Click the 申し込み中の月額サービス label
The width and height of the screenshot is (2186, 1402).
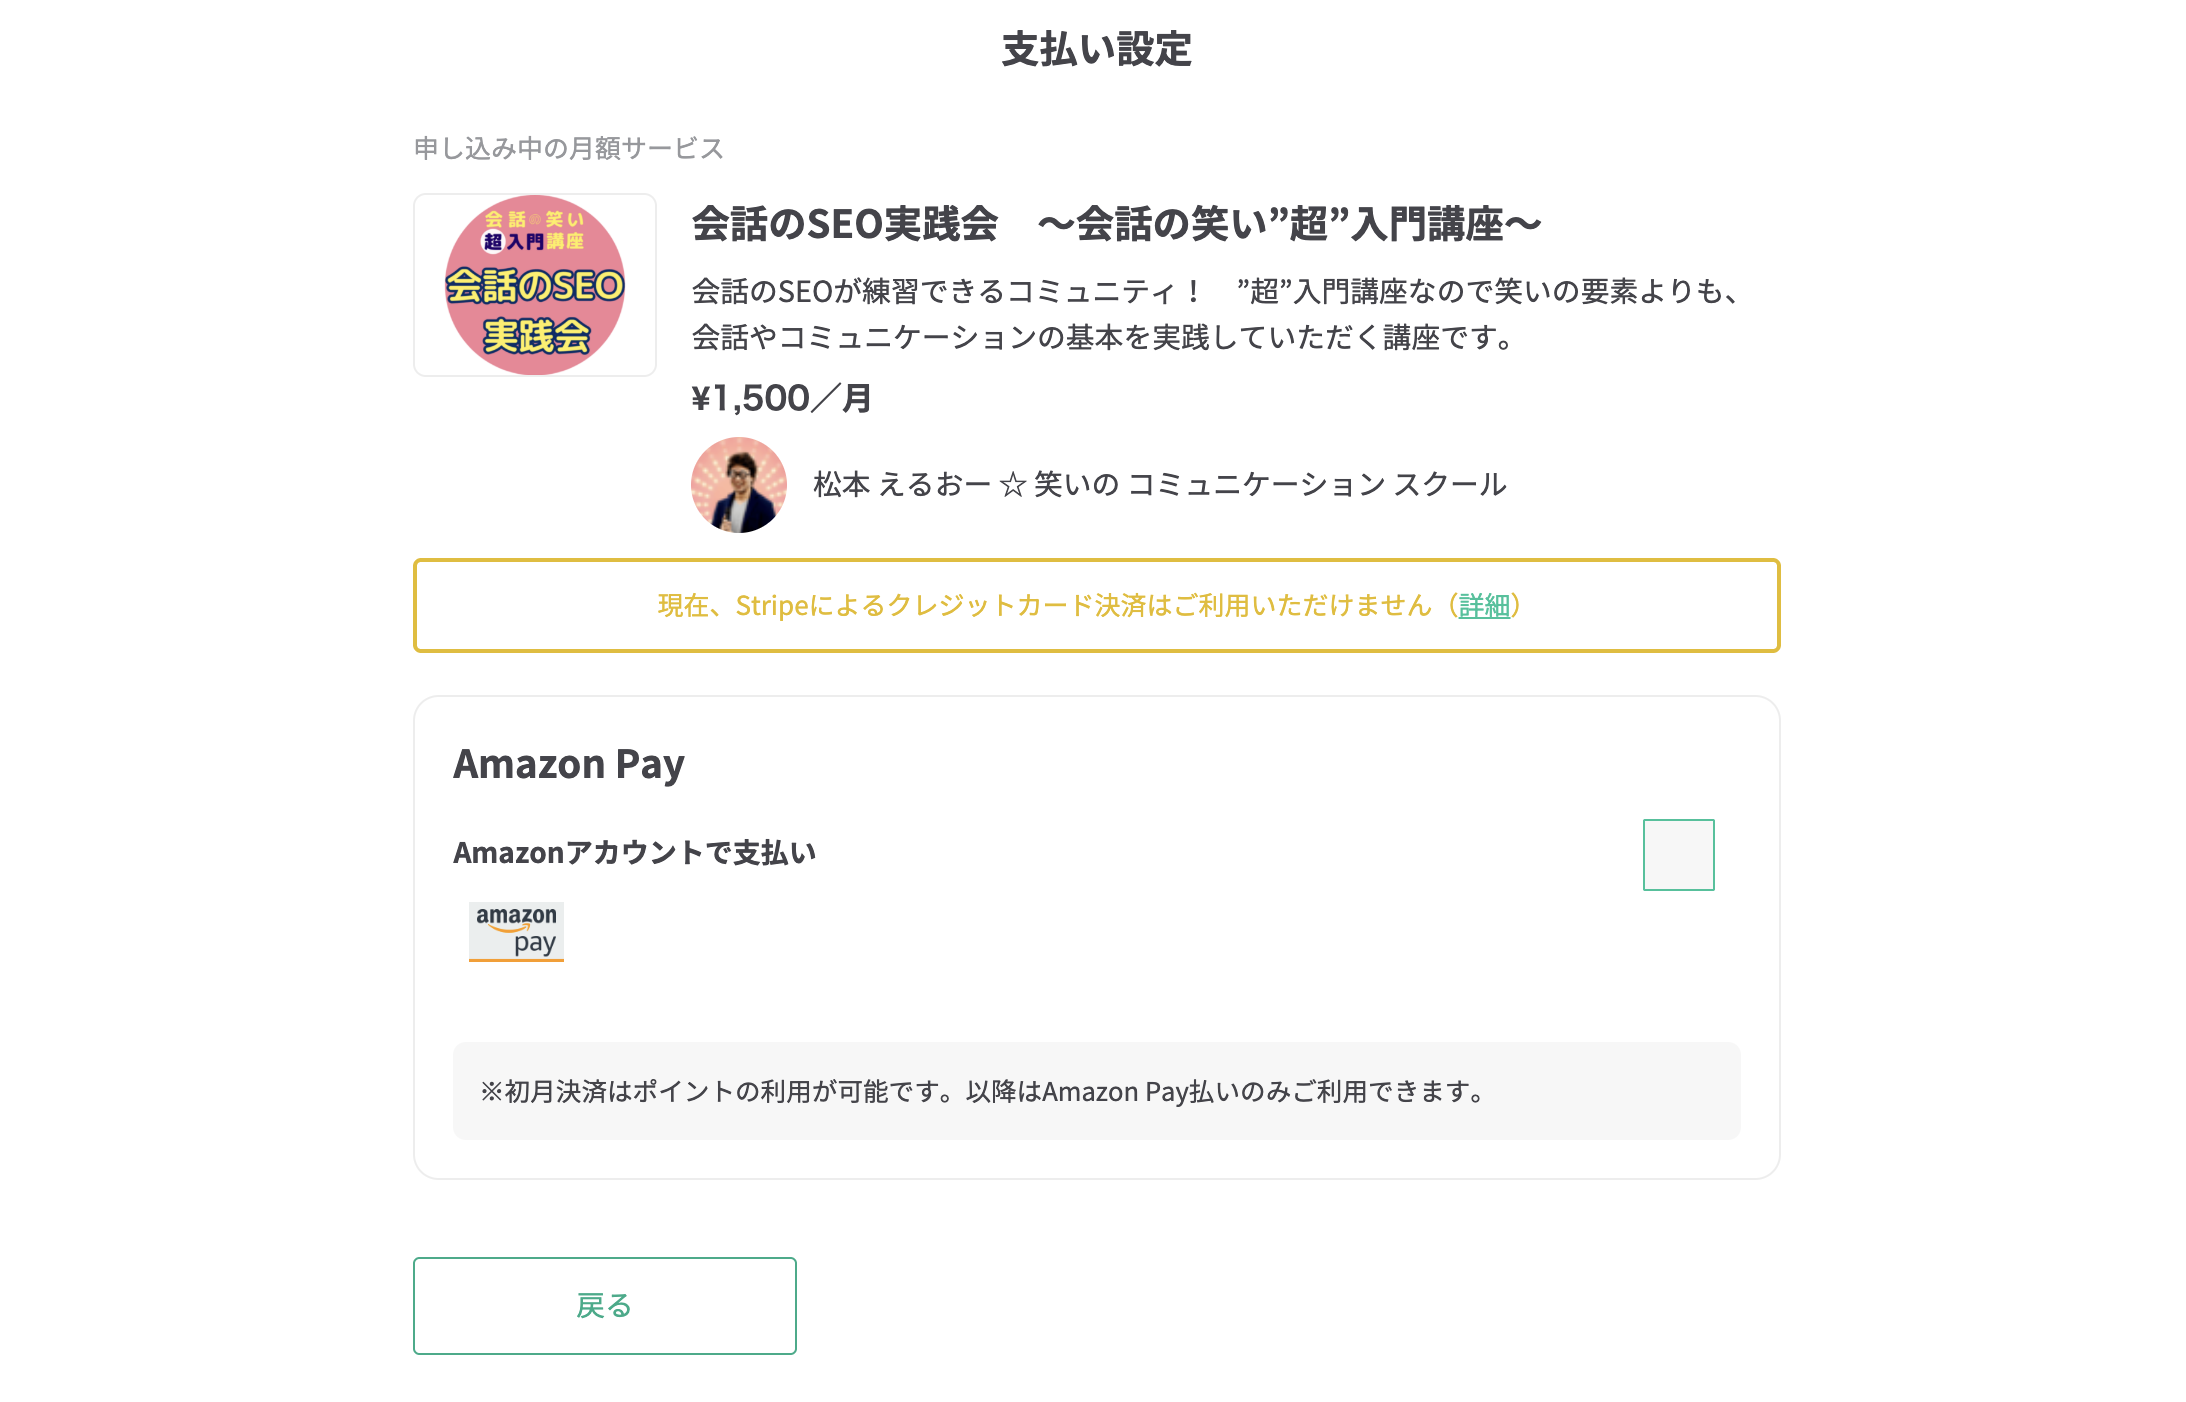coord(568,149)
